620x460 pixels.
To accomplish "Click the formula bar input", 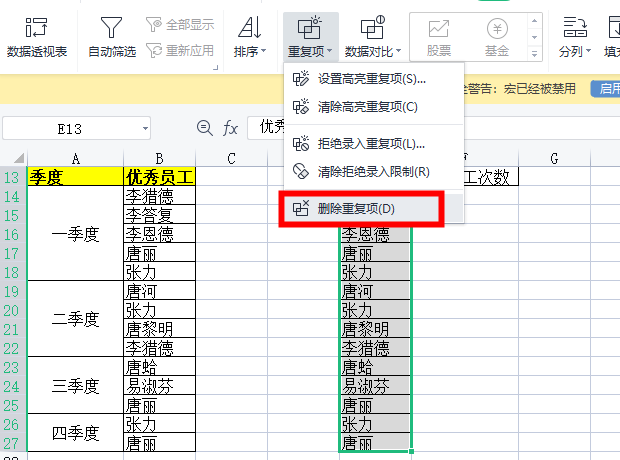I will coord(266,128).
